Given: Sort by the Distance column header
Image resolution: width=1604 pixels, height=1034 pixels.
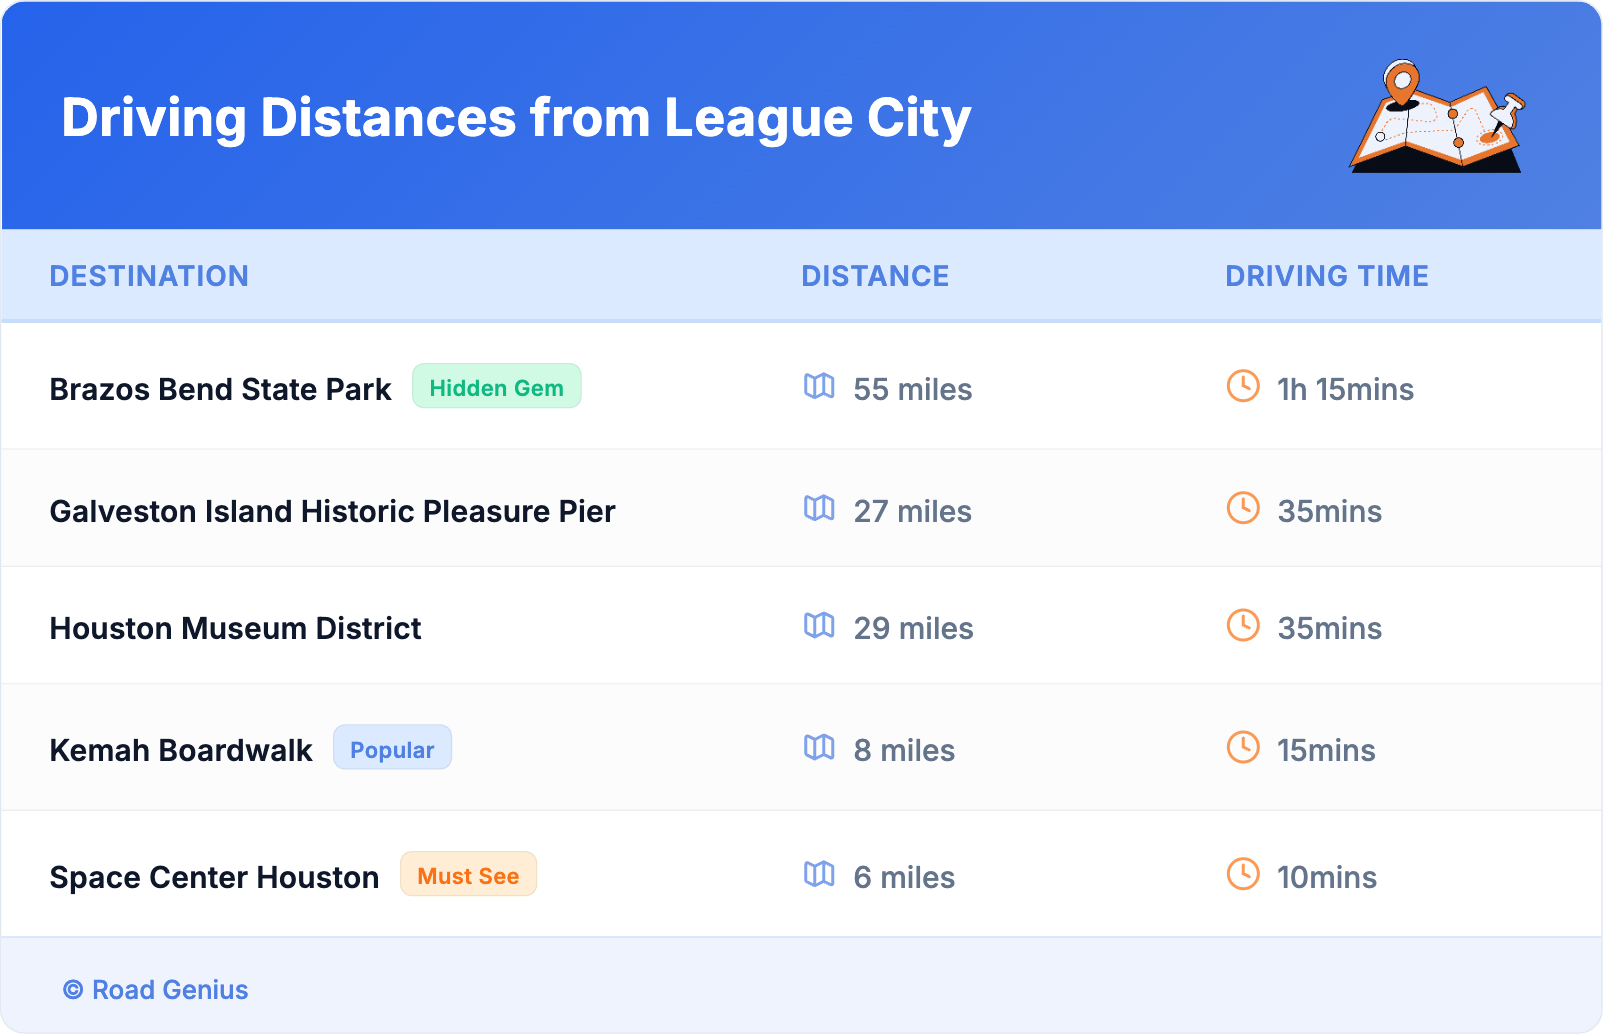Looking at the screenshot, I should coord(875,276).
